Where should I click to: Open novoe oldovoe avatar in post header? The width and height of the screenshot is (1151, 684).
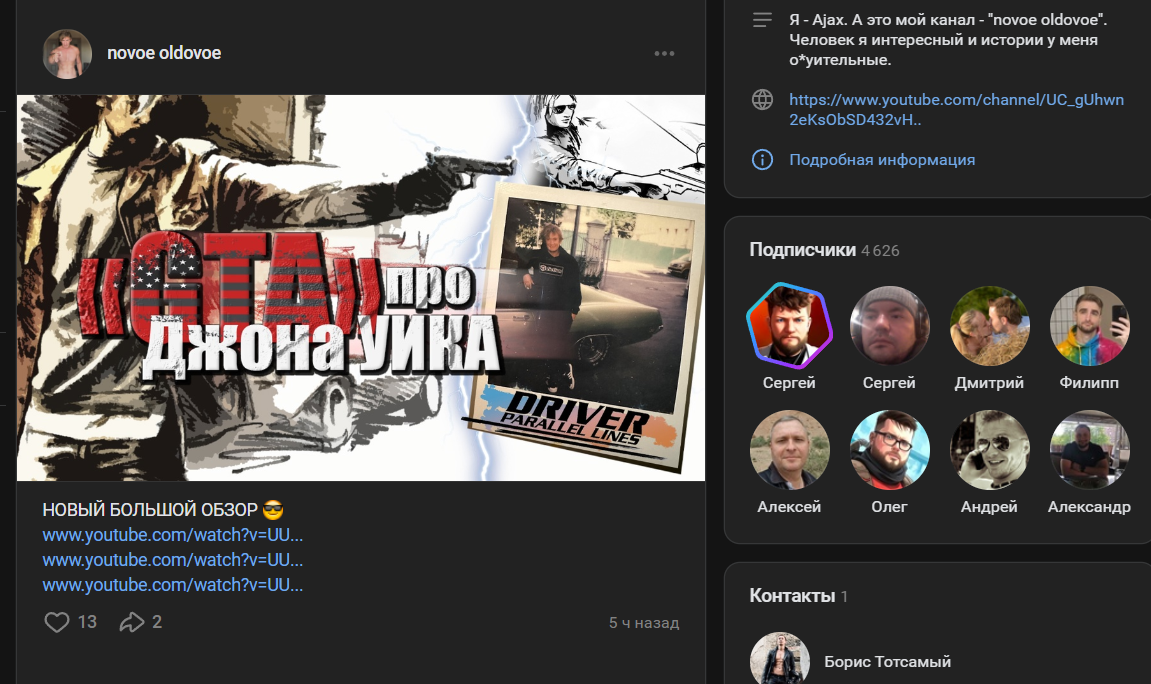point(67,54)
